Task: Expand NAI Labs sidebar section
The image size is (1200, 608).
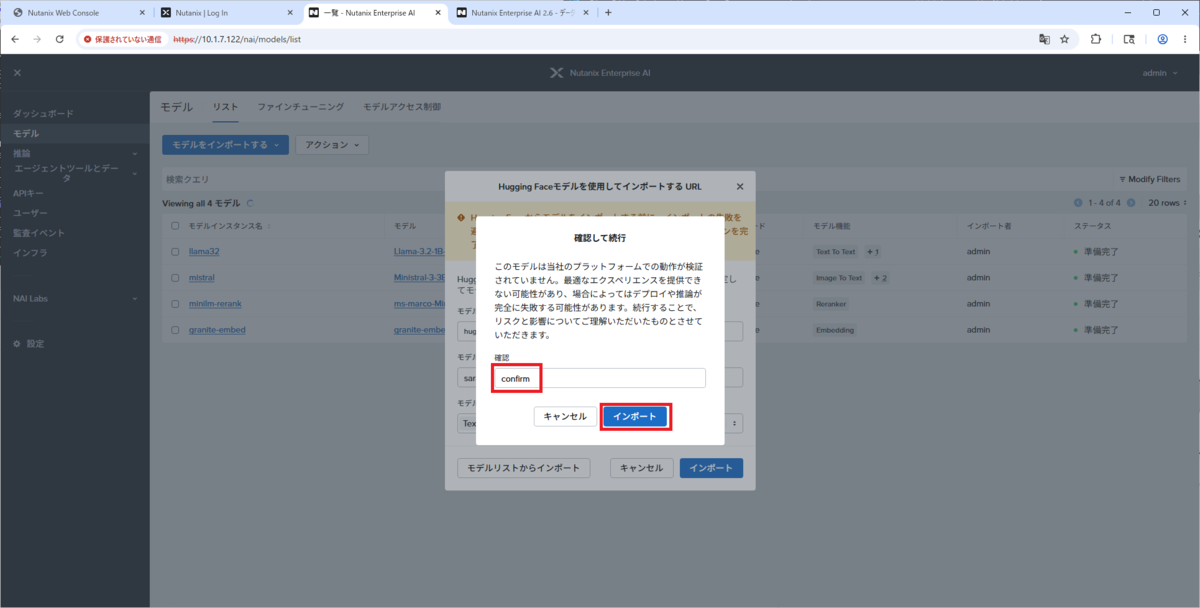Action: coord(75,298)
